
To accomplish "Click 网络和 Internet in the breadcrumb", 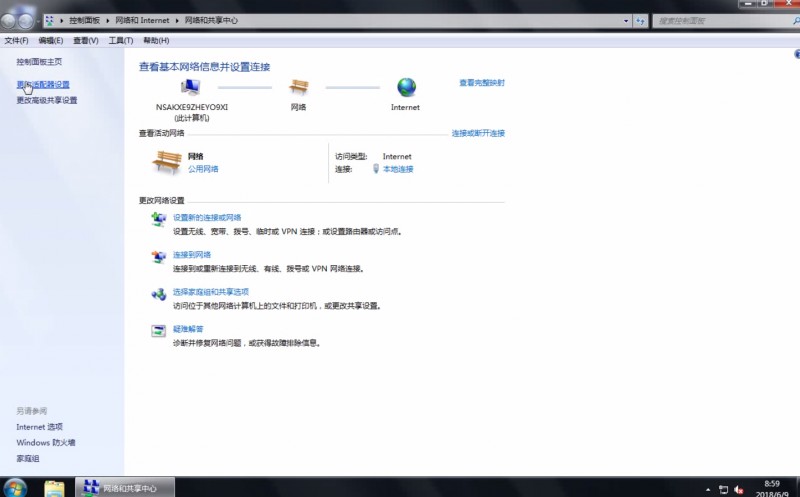I will [x=142, y=20].
